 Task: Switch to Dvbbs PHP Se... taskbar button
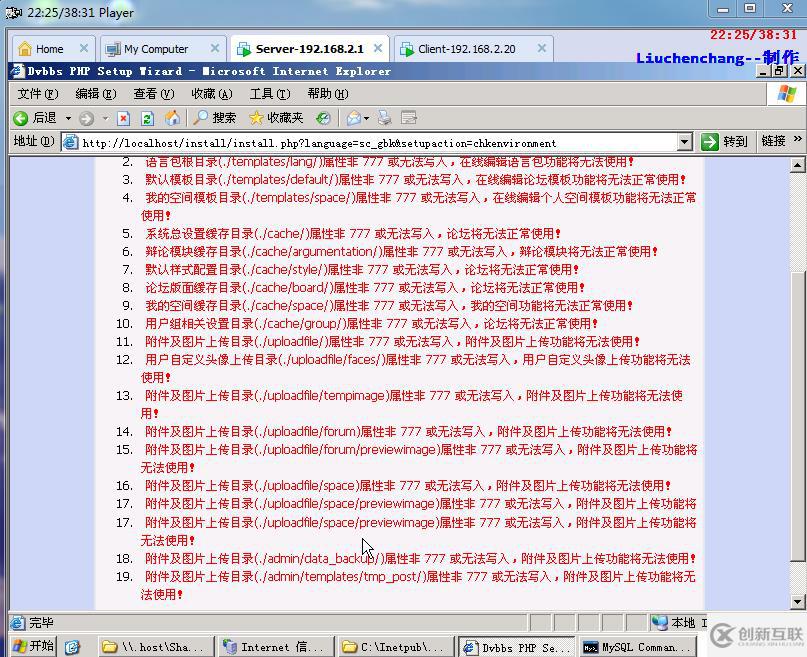(516, 647)
